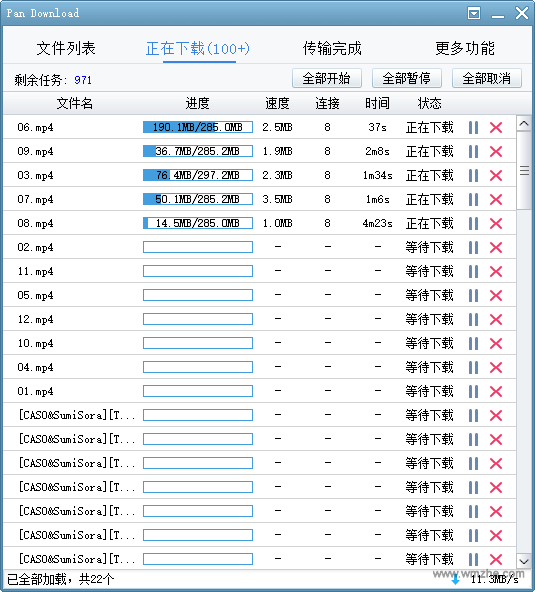The width and height of the screenshot is (535, 592).
Task: Click the 07.mp4 progress bar
Action: click(198, 199)
